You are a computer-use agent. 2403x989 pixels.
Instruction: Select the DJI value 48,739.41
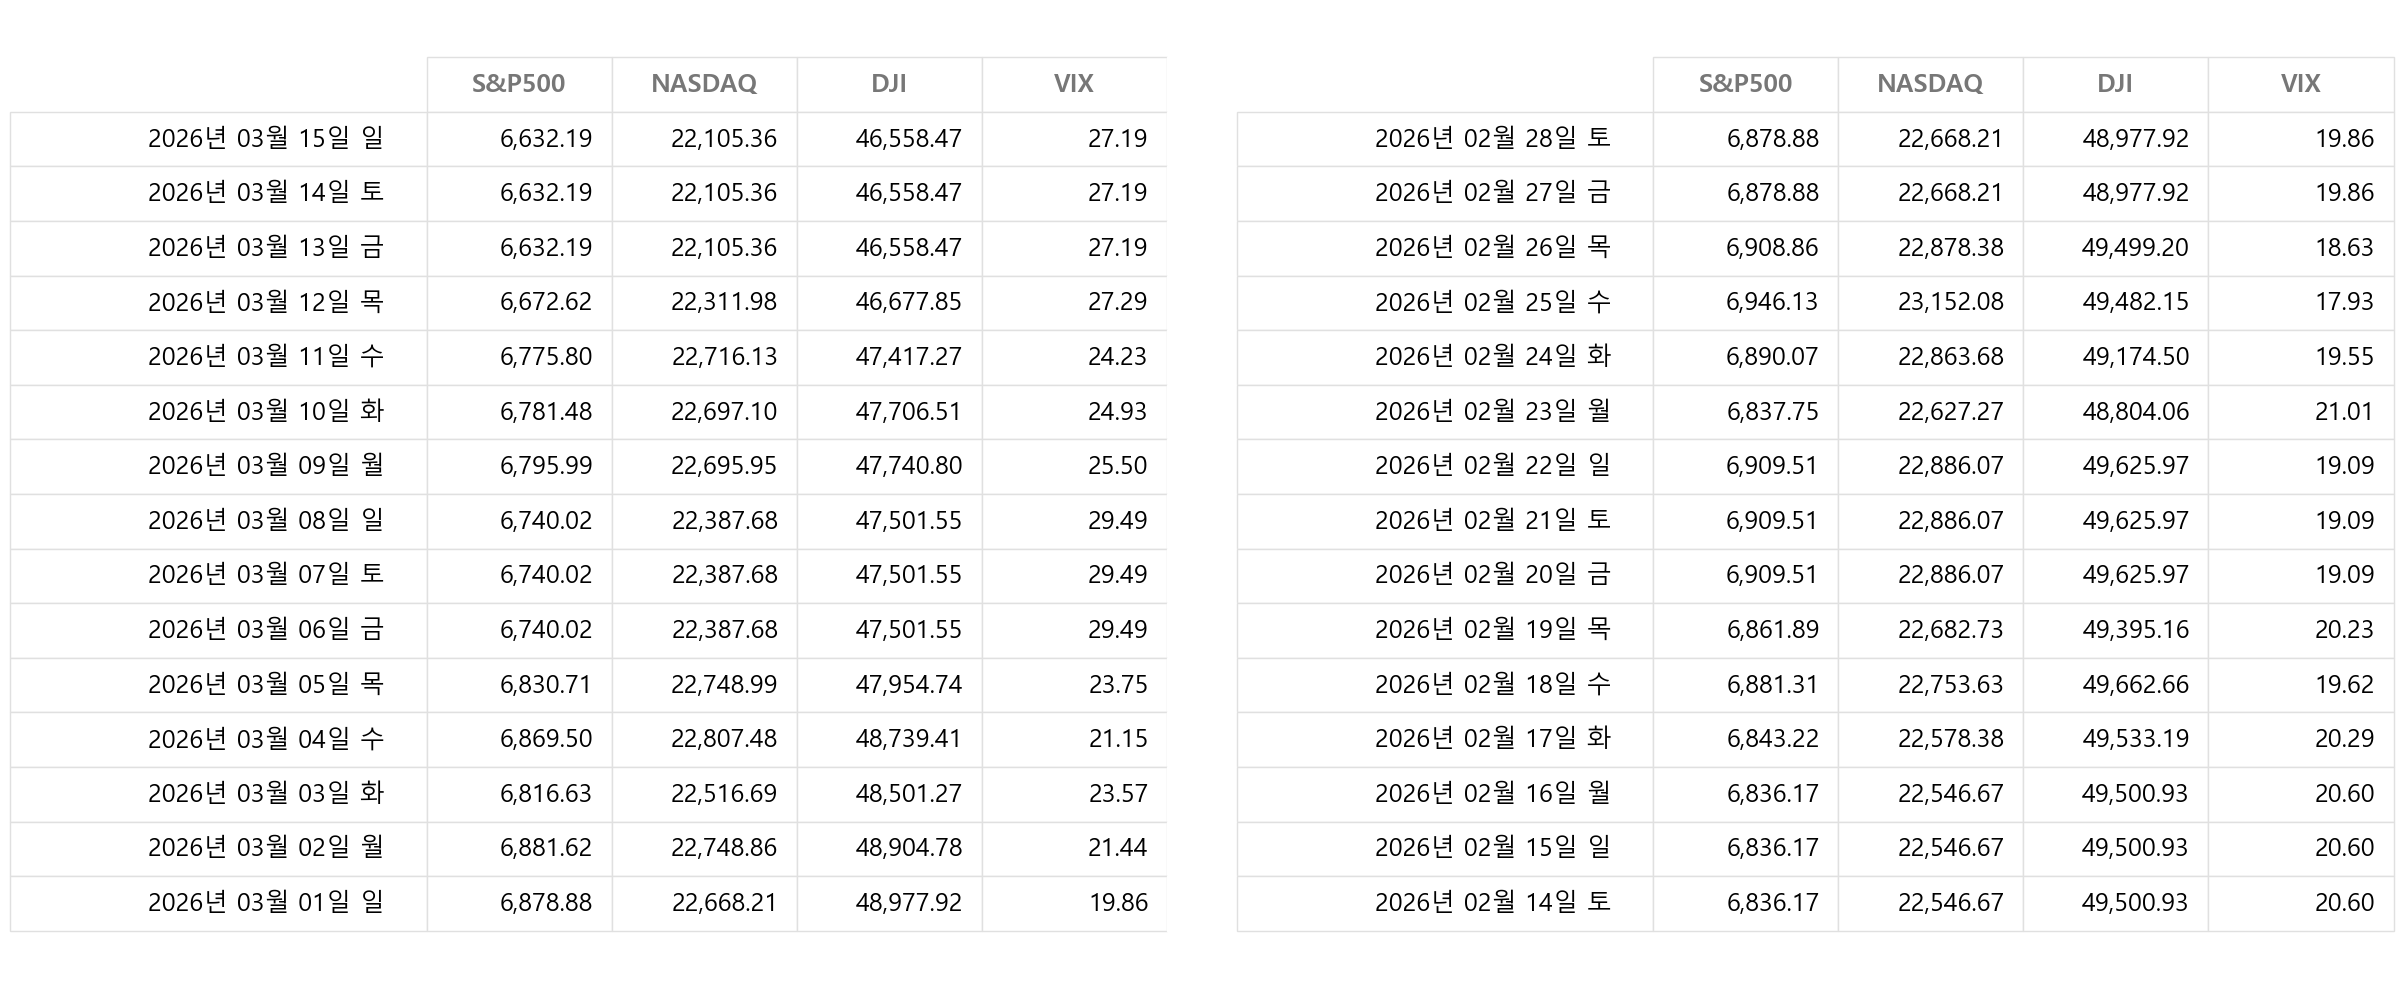click(908, 739)
